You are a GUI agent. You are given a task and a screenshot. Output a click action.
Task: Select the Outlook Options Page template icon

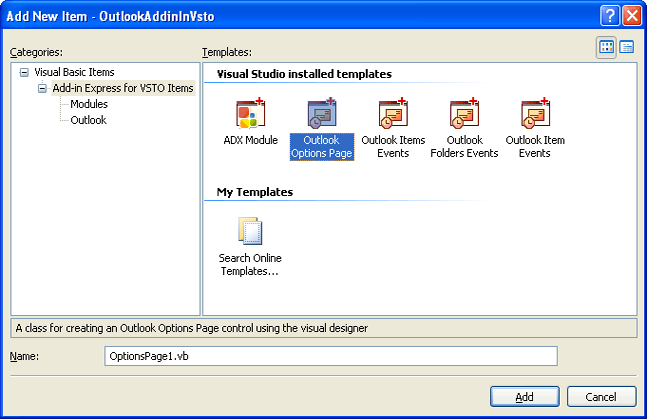[x=322, y=113]
